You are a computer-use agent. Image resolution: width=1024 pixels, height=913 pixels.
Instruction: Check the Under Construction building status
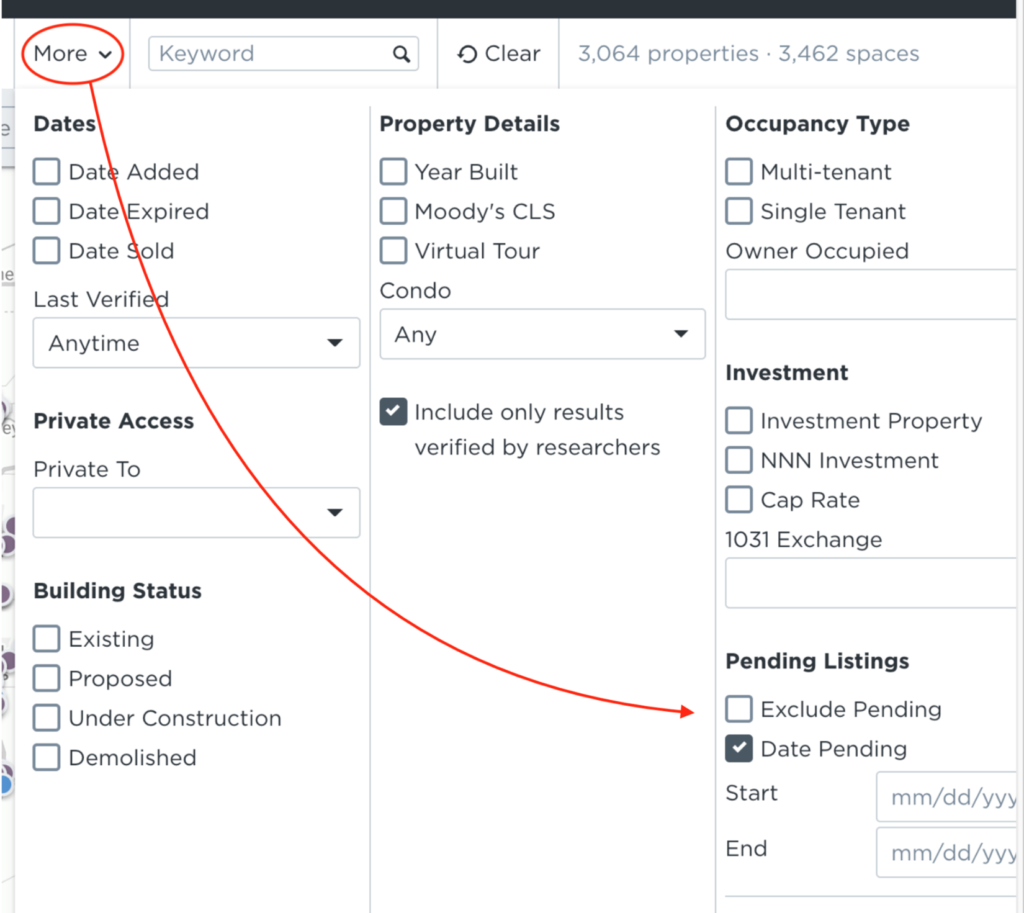coord(46,718)
